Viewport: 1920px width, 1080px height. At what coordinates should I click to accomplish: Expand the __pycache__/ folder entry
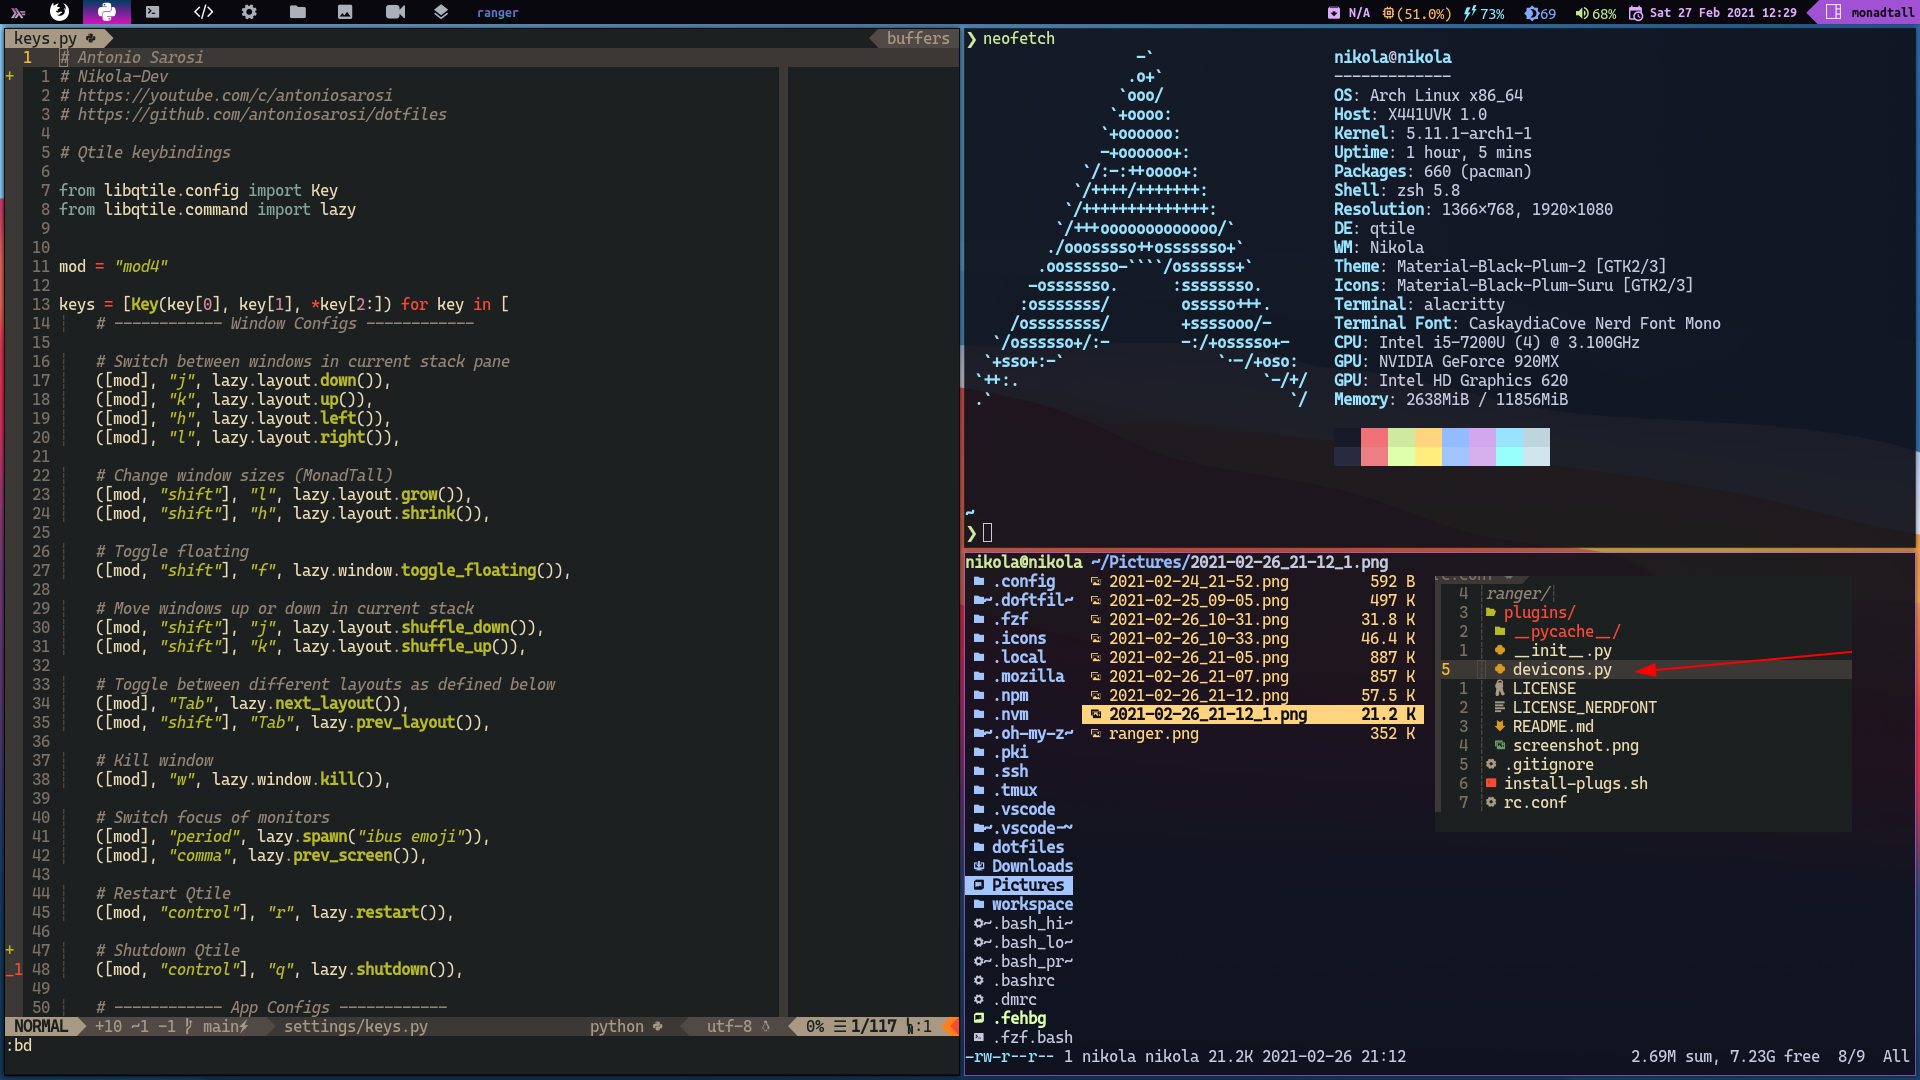click(x=1566, y=631)
